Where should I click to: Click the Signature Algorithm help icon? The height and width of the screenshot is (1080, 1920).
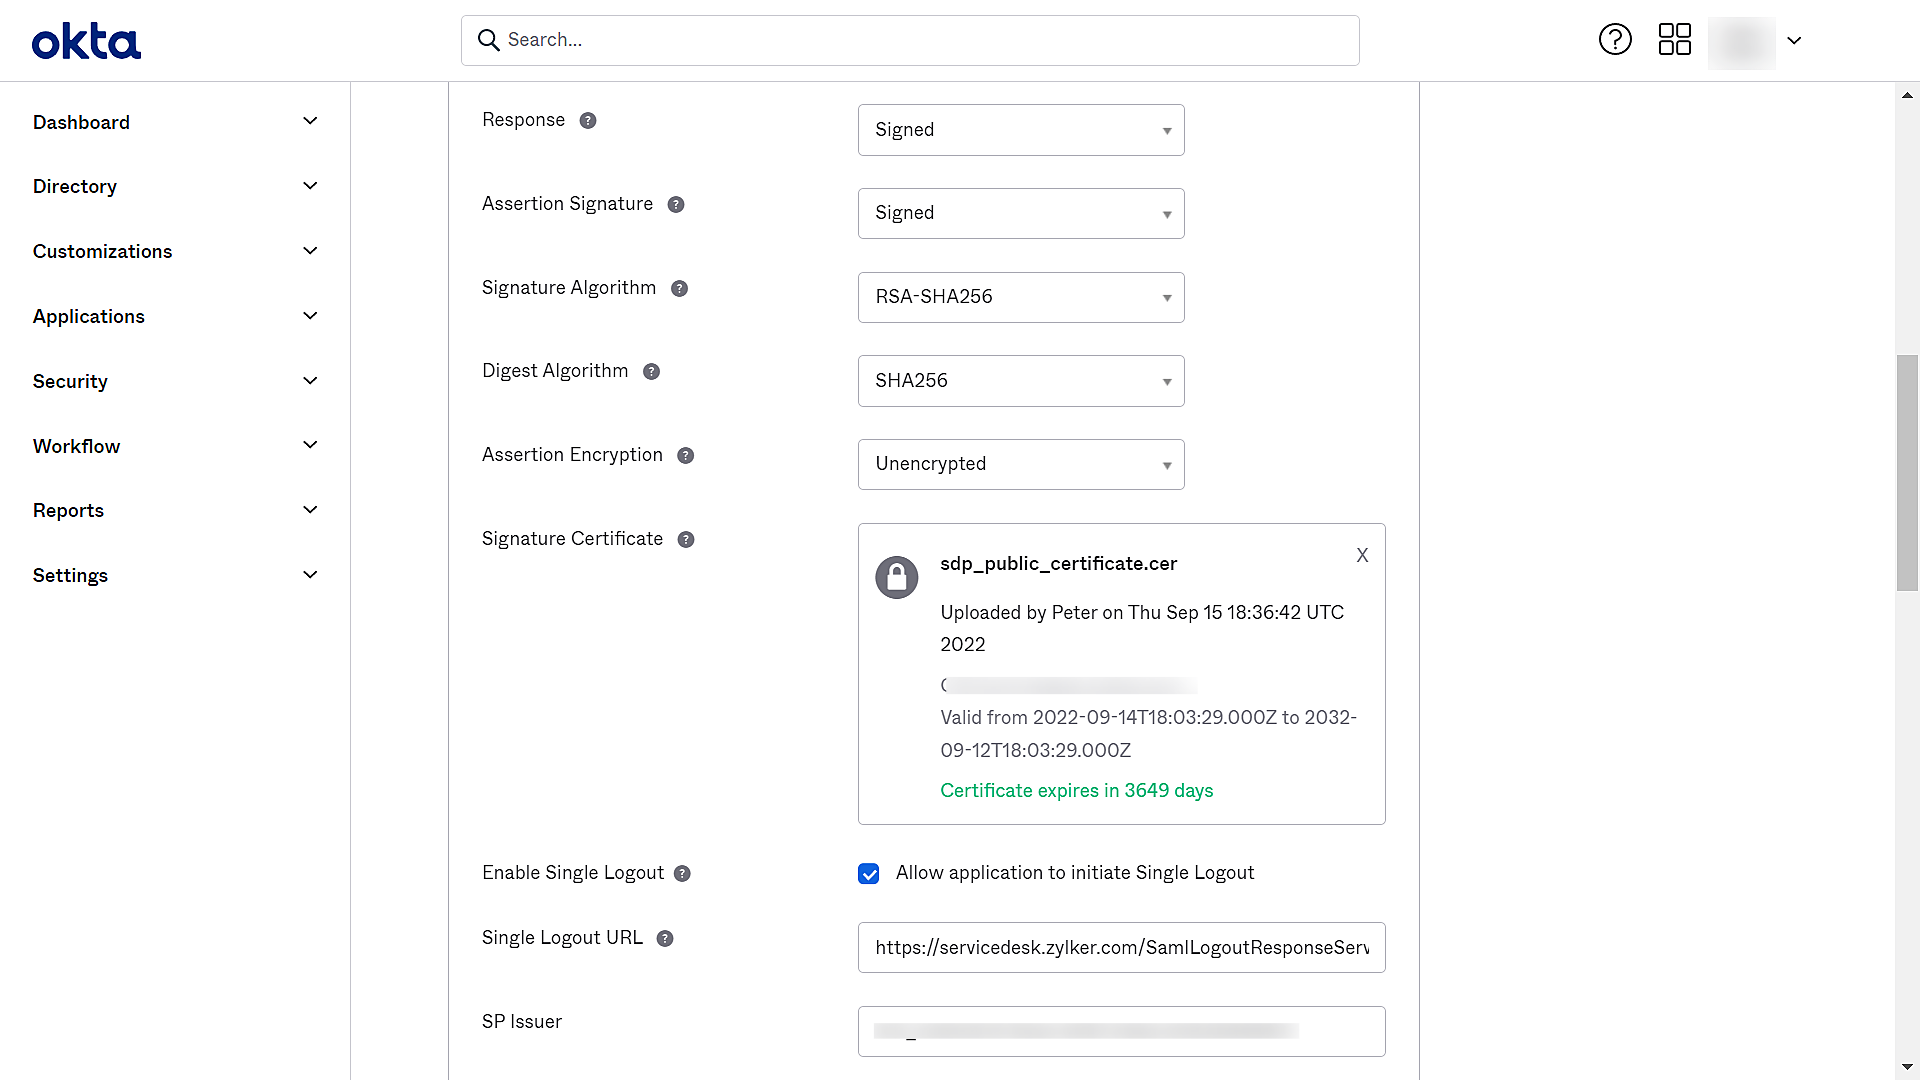tap(679, 289)
